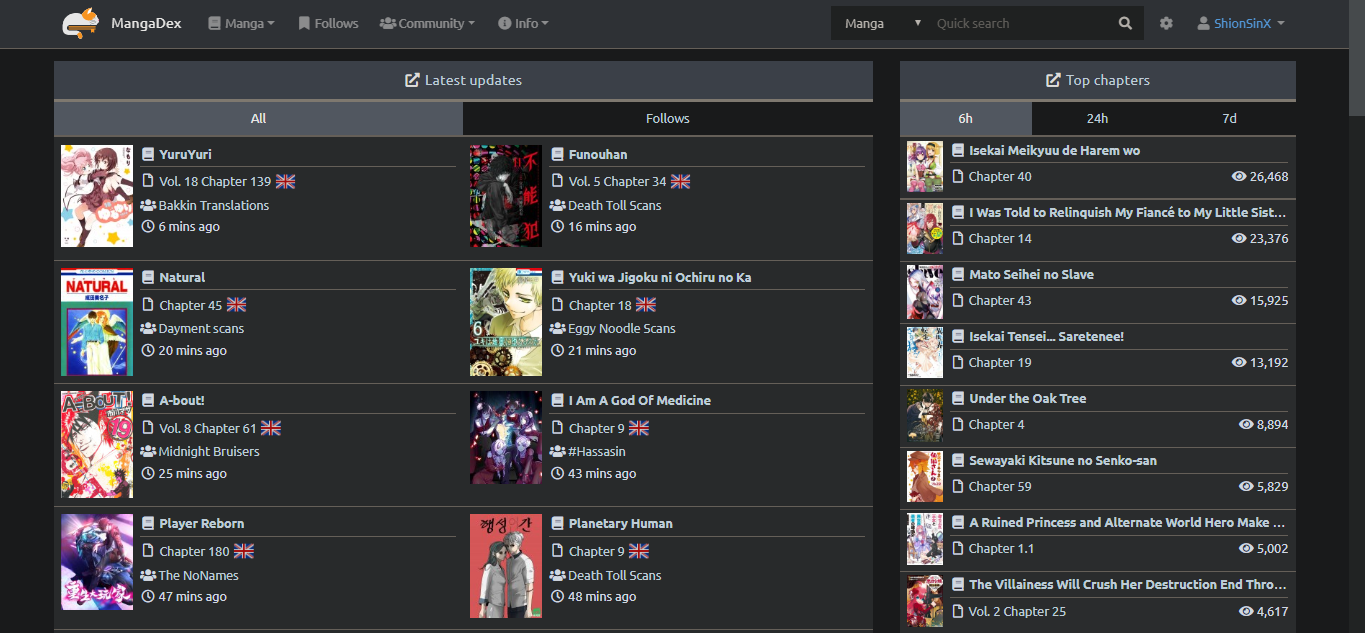
Task: Open the Isekai Meikyuu de Harem wo cover
Action: (925, 167)
